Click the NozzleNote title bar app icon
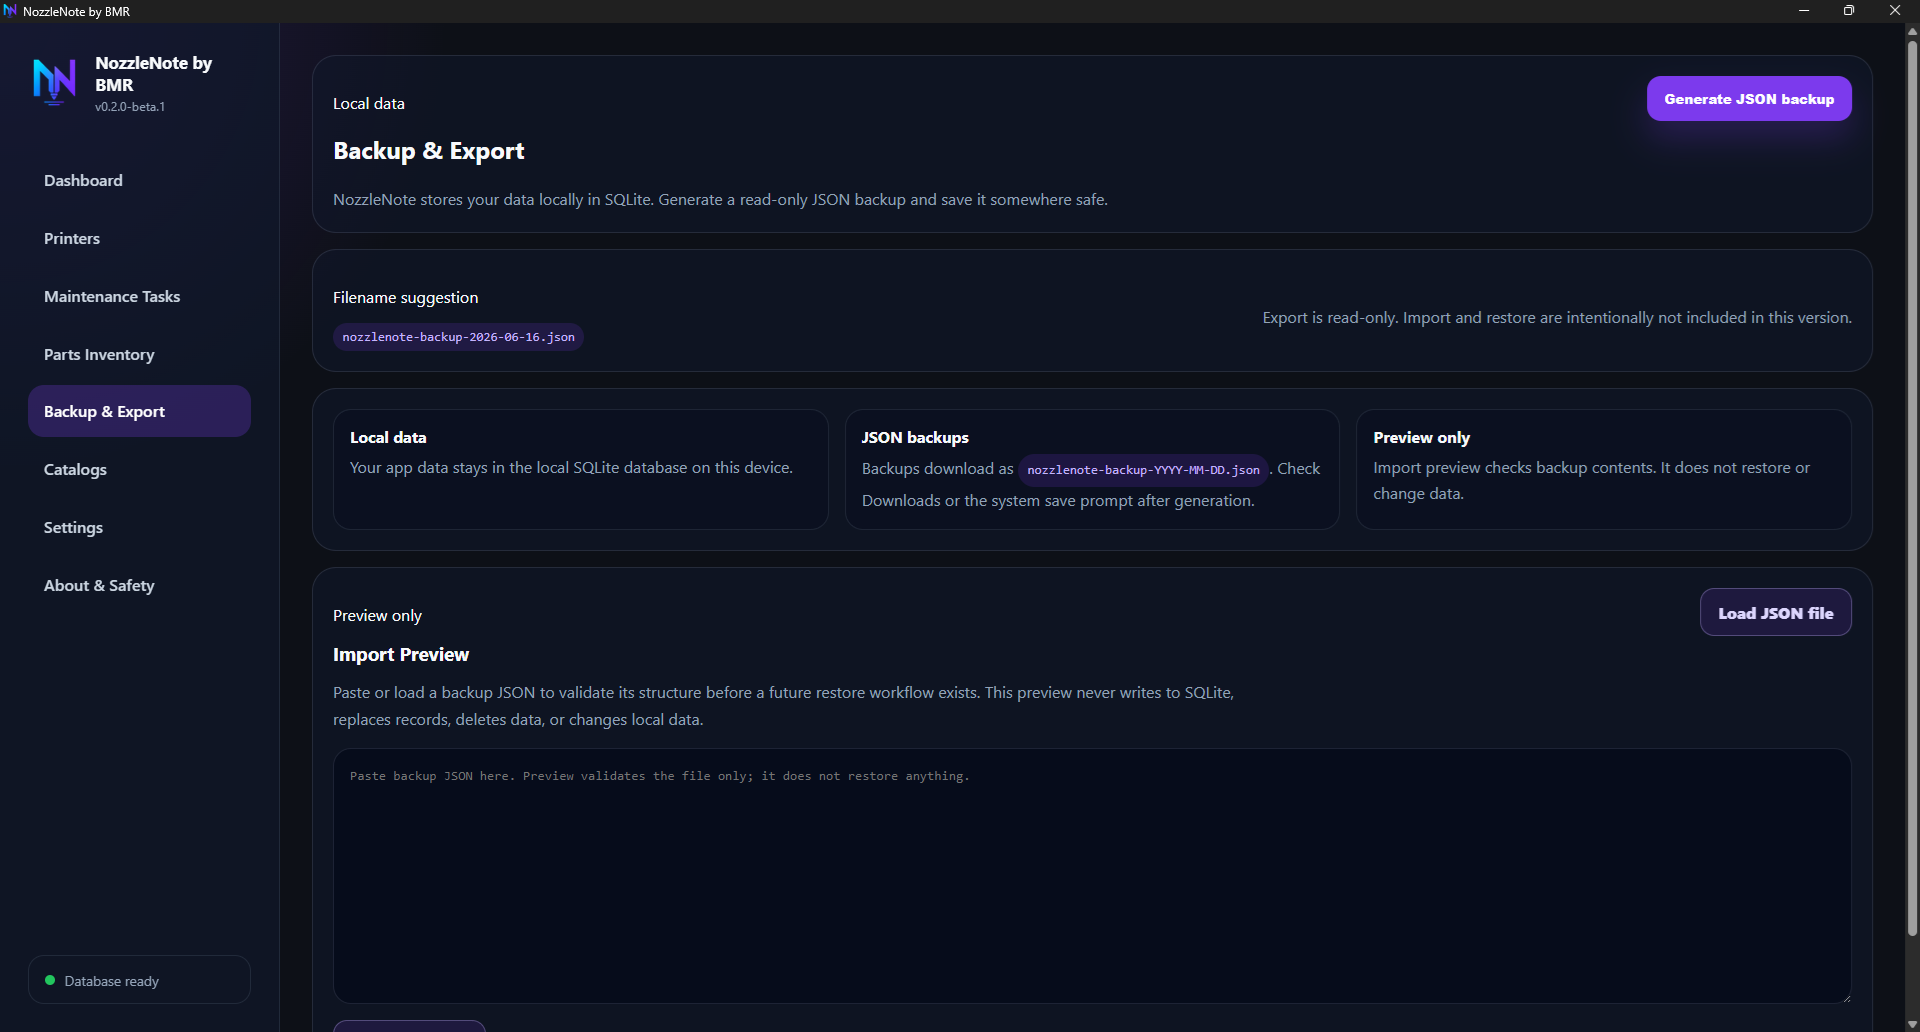The image size is (1920, 1032). click(x=11, y=11)
